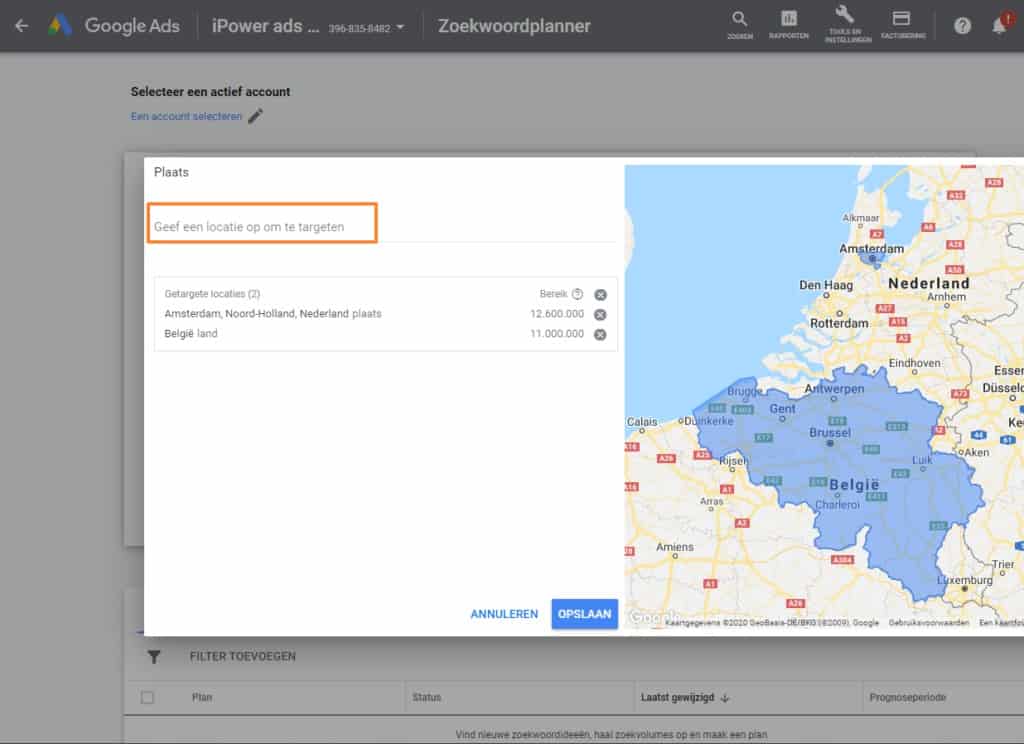Open the Zoeken search tool
Image resolution: width=1024 pixels, height=744 pixels.
[739, 25]
